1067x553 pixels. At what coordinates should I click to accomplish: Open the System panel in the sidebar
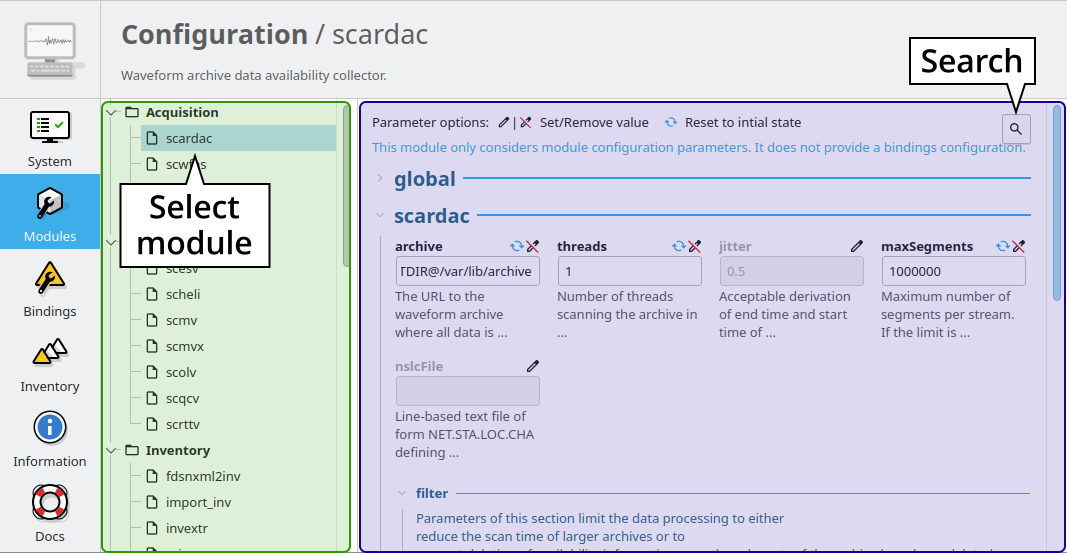pos(49,137)
